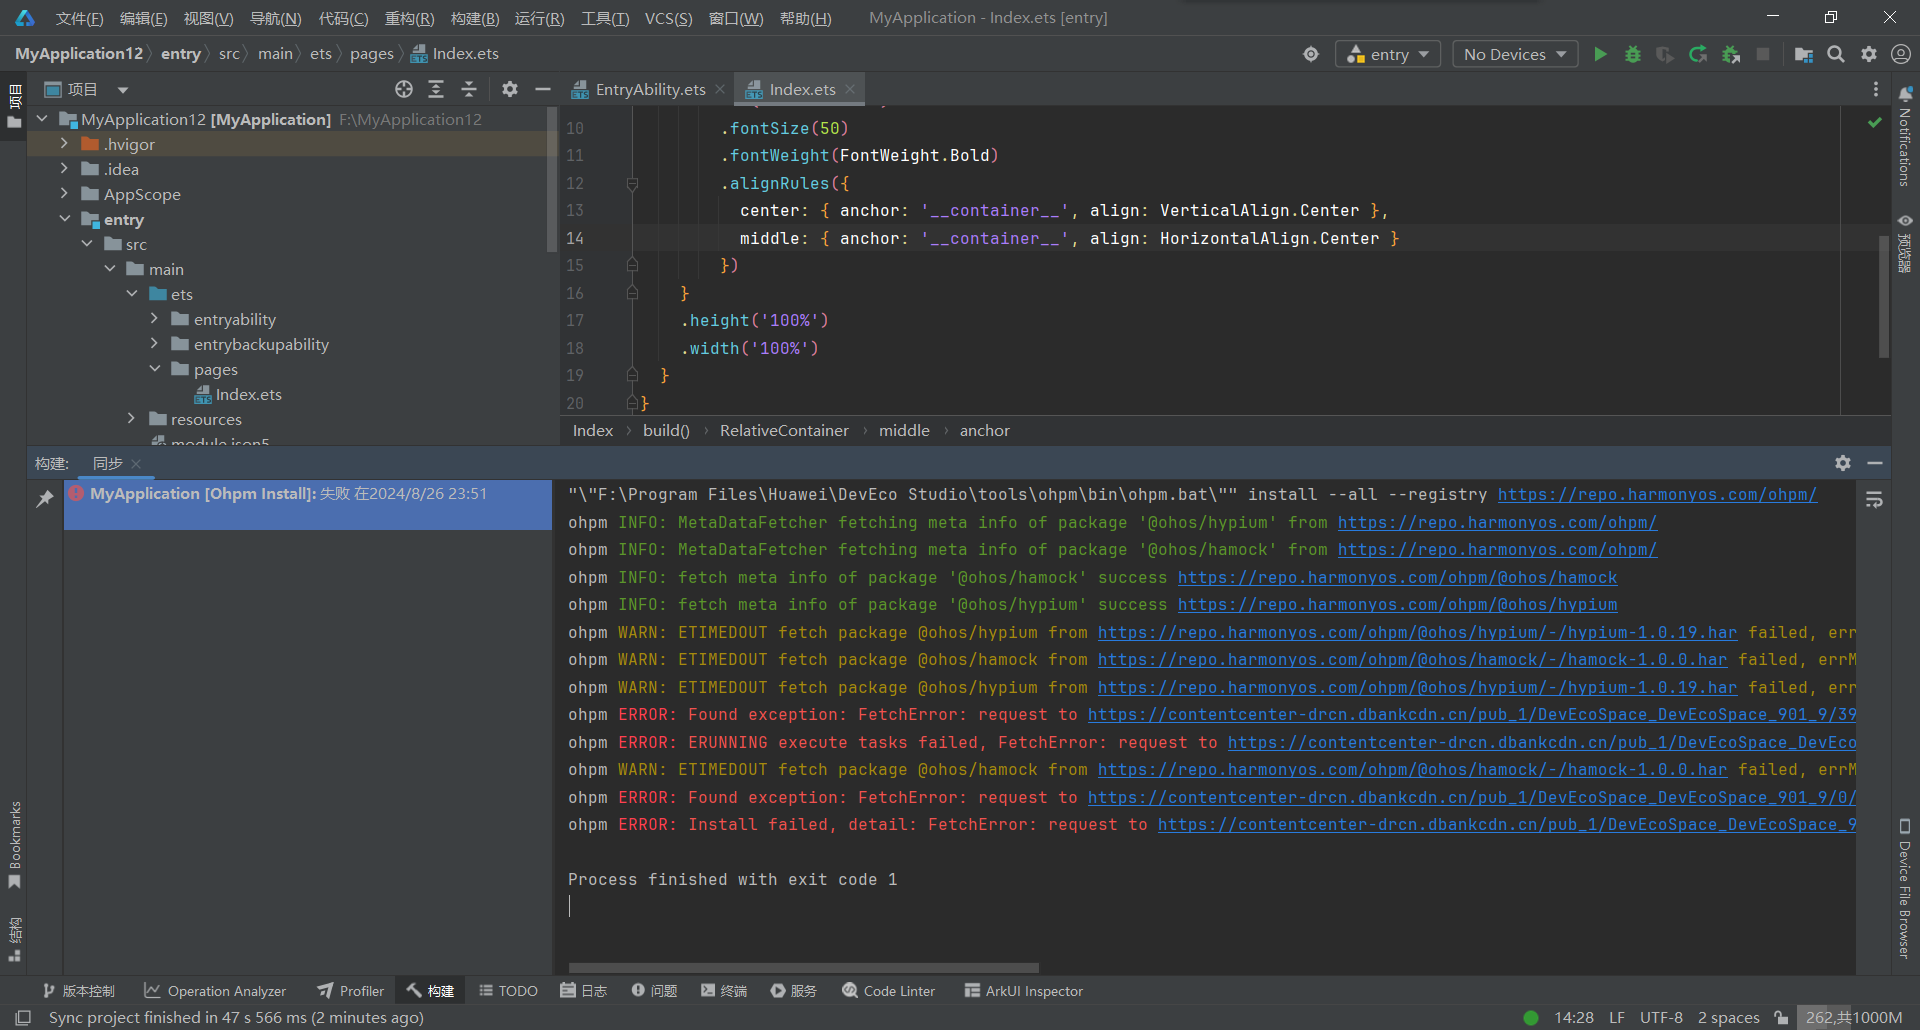
Task: Run the entry configuration with the green play button
Action: (x=1601, y=54)
